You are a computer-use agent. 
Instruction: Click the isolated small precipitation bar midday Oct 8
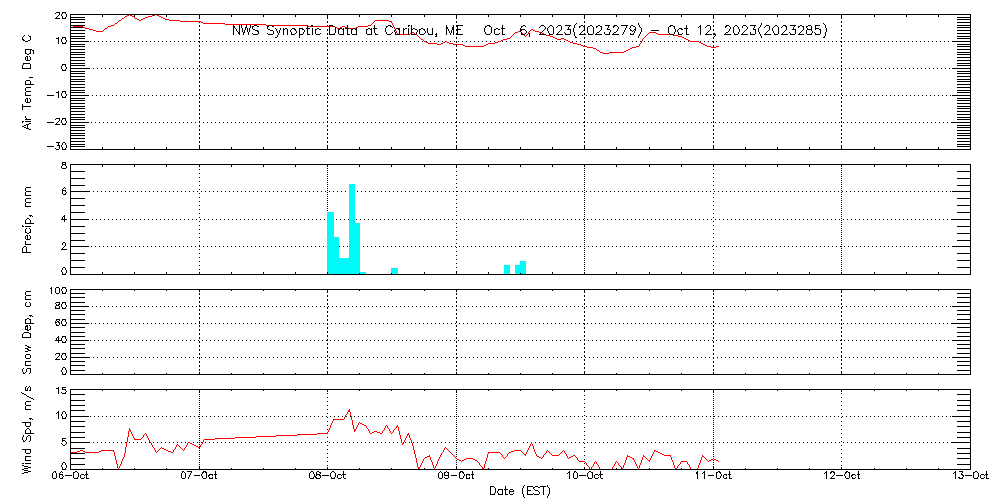pos(395,270)
